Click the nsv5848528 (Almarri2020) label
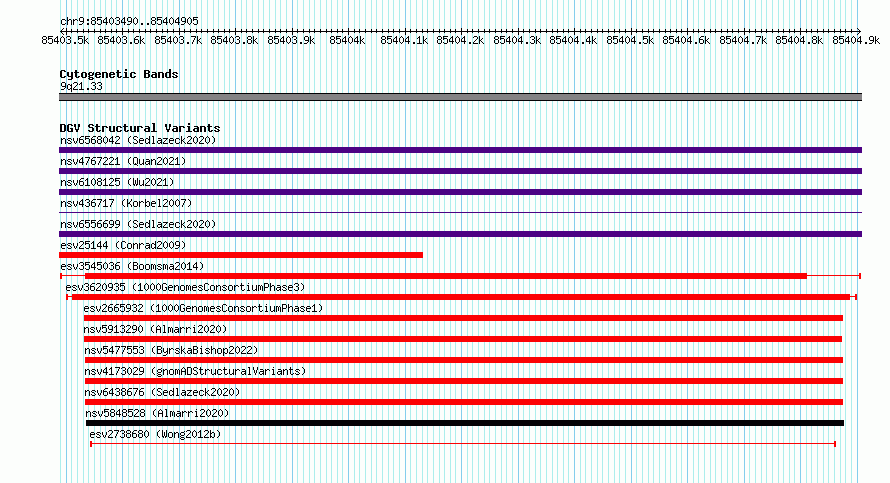Image resolution: width=890 pixels, height=483 pixels. click(157, 413)
